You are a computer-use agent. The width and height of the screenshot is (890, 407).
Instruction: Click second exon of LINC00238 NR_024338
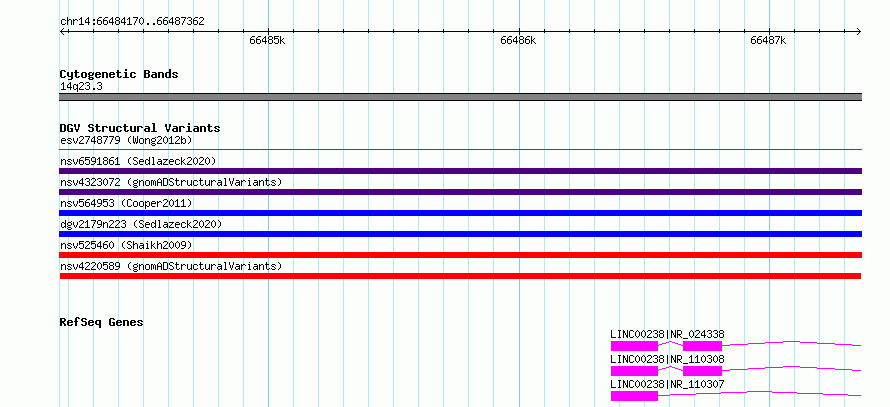[x=702, y=346]
